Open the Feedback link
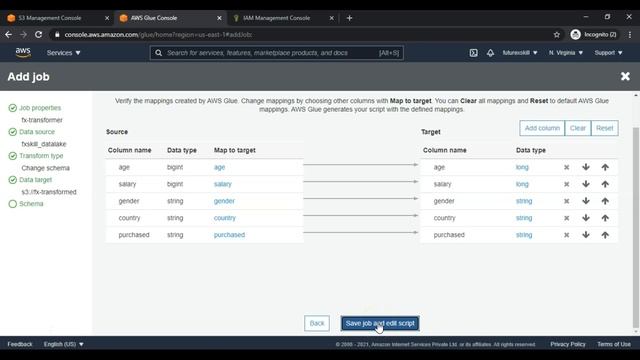This screenshot has height=360, width=640. click(x=20, y=344)
